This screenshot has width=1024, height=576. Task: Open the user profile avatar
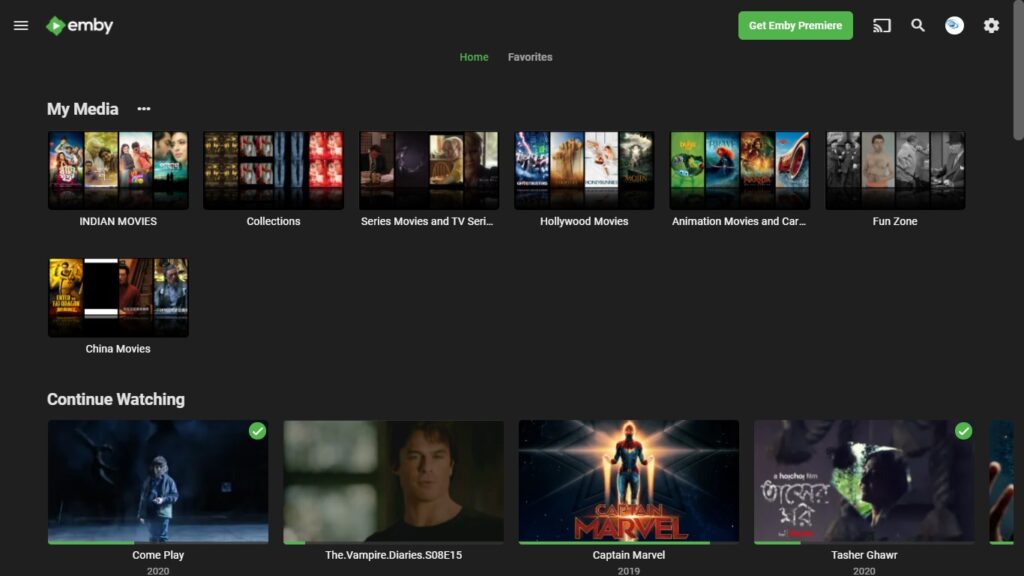point(954,26)
